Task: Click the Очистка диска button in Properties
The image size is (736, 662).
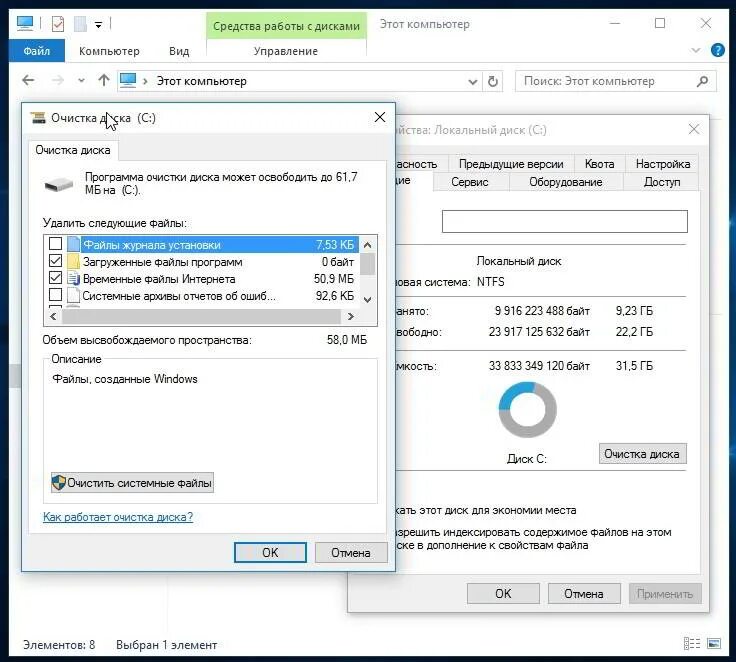Action: pyautogui.click(x=642, y=454)
